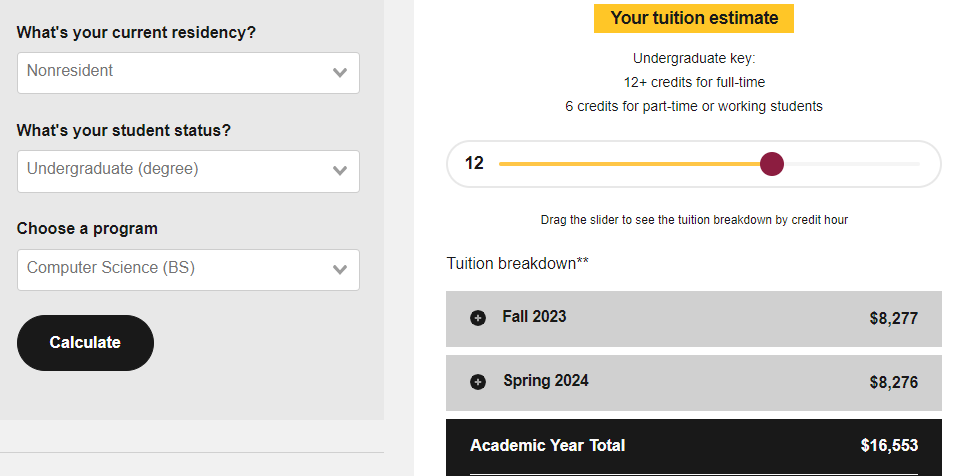Screen dimensions: 959x476
Task: Click the credit value 12 beside the slider
Action: (474, 164)
